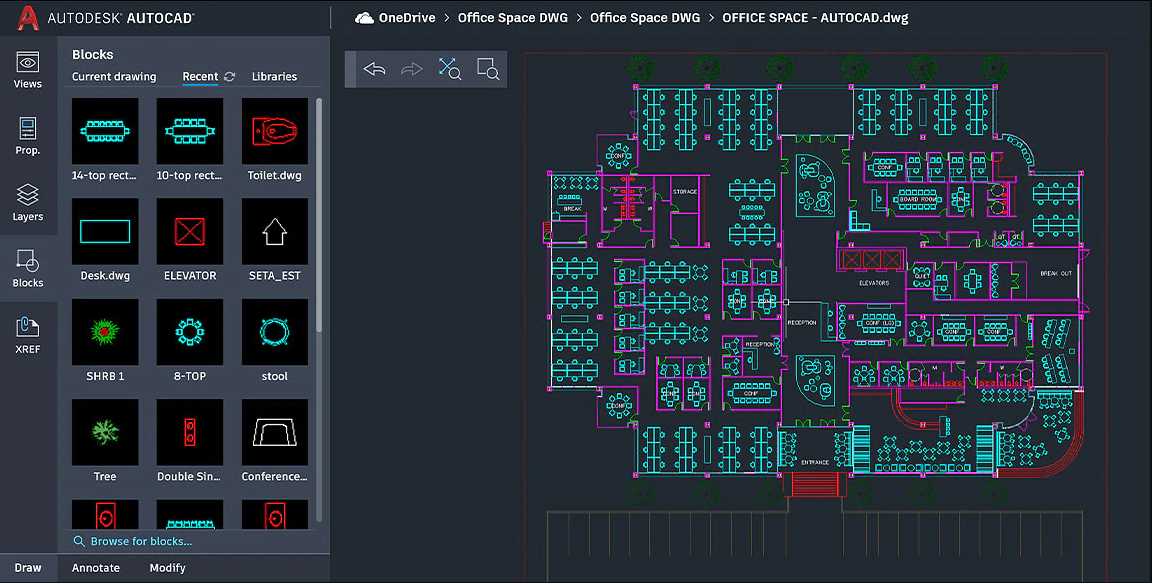Select the Tree block thumbnail

[x=105, y=432]
